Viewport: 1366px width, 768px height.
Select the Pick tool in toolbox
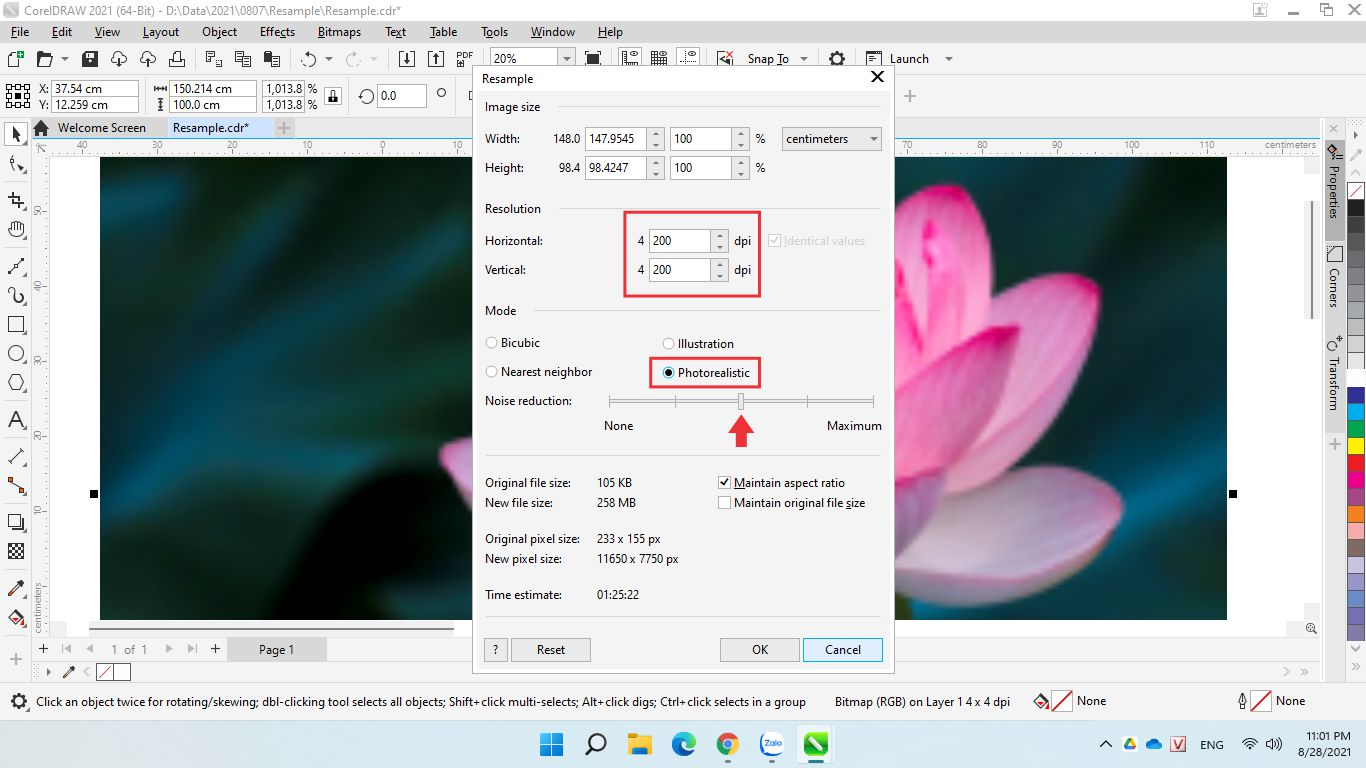17,134
